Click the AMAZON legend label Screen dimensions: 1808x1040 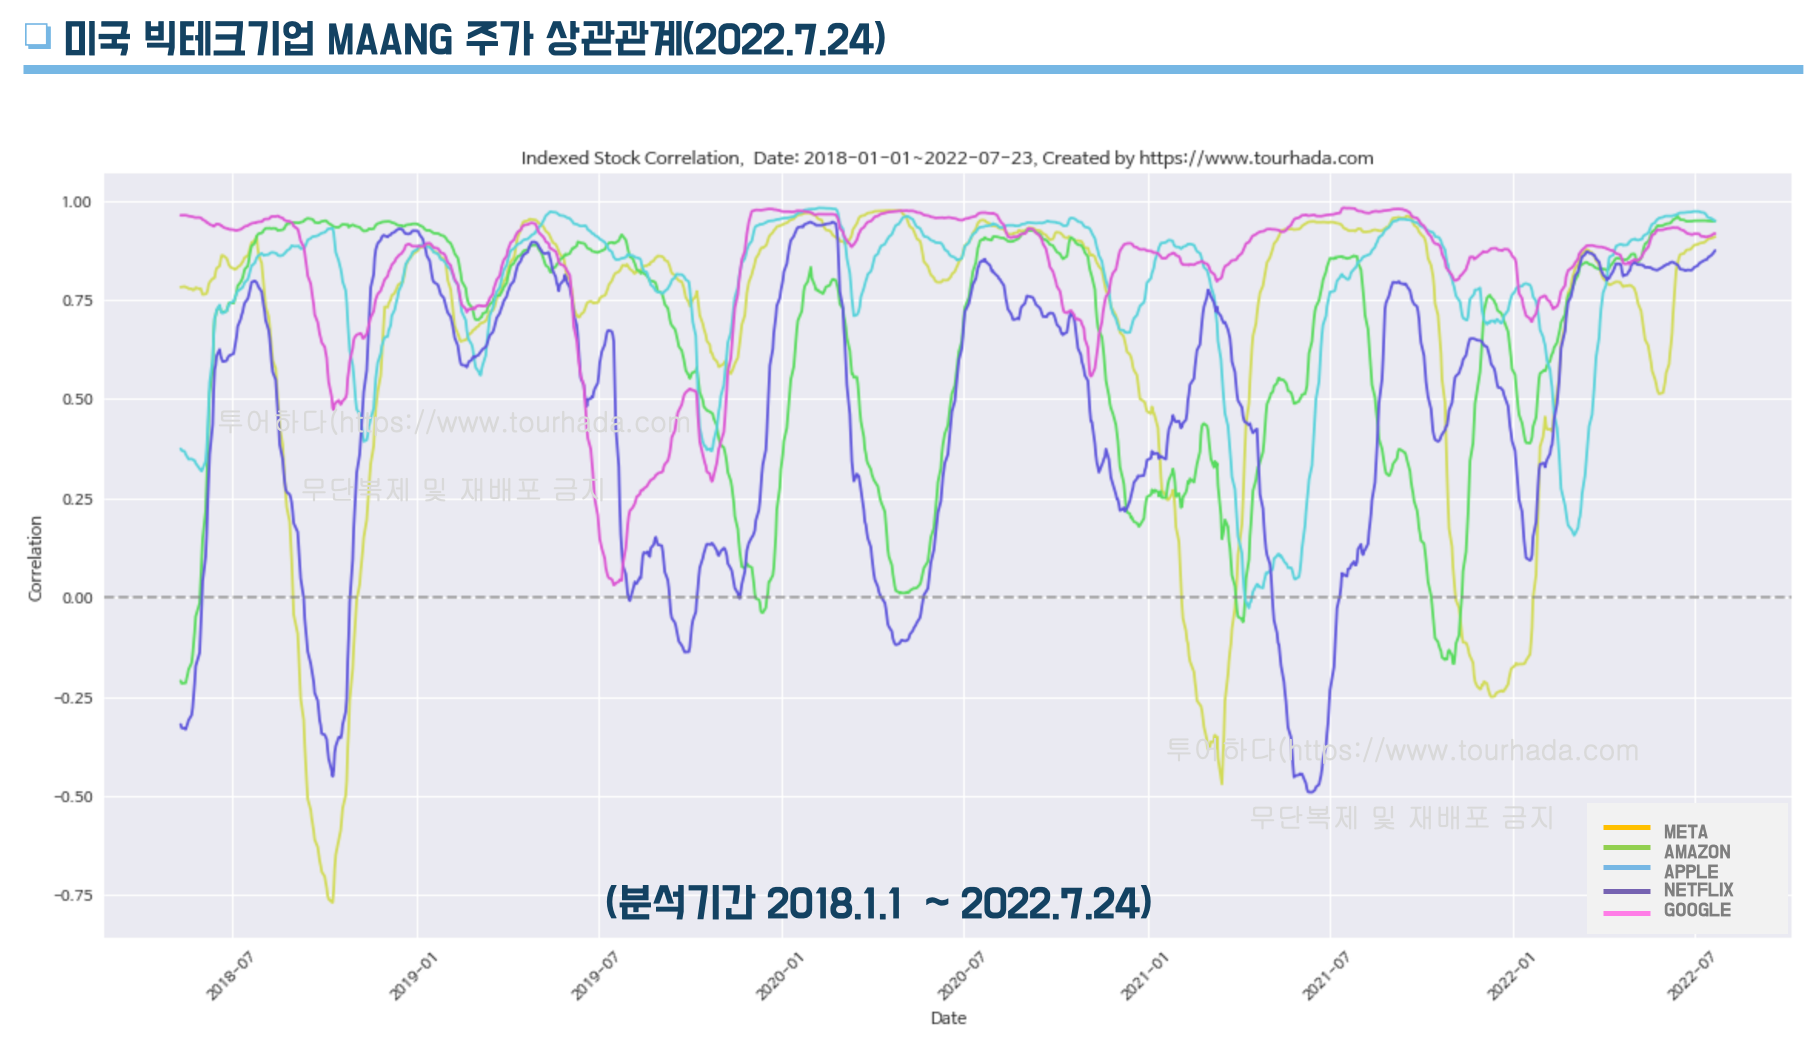1697,852
